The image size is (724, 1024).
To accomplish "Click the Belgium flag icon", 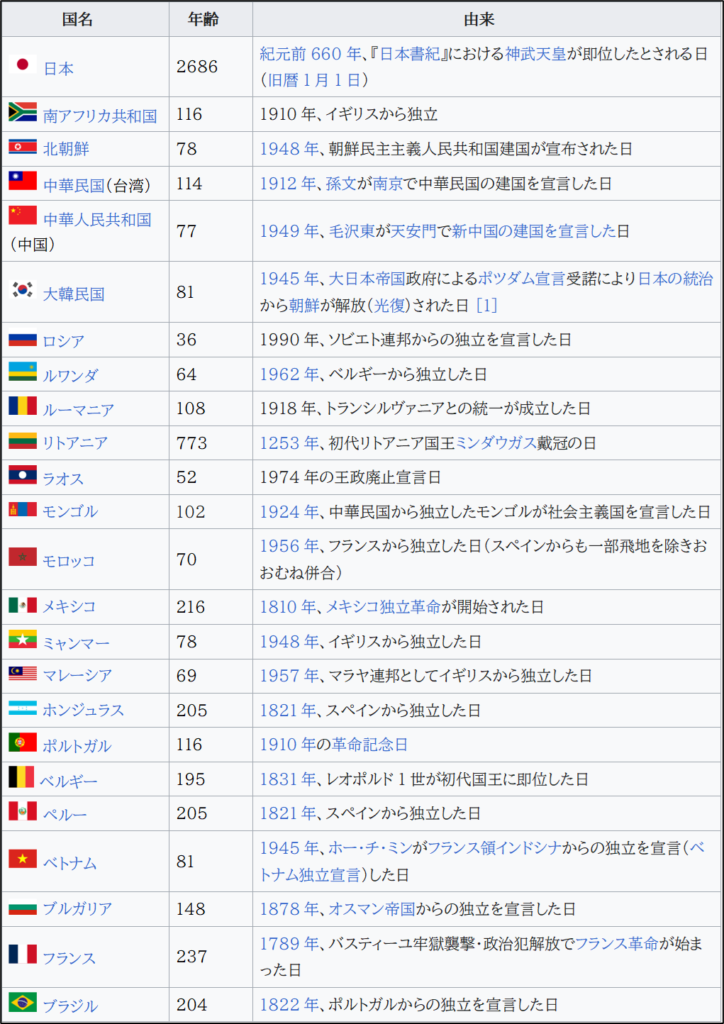I will (21, 777).
